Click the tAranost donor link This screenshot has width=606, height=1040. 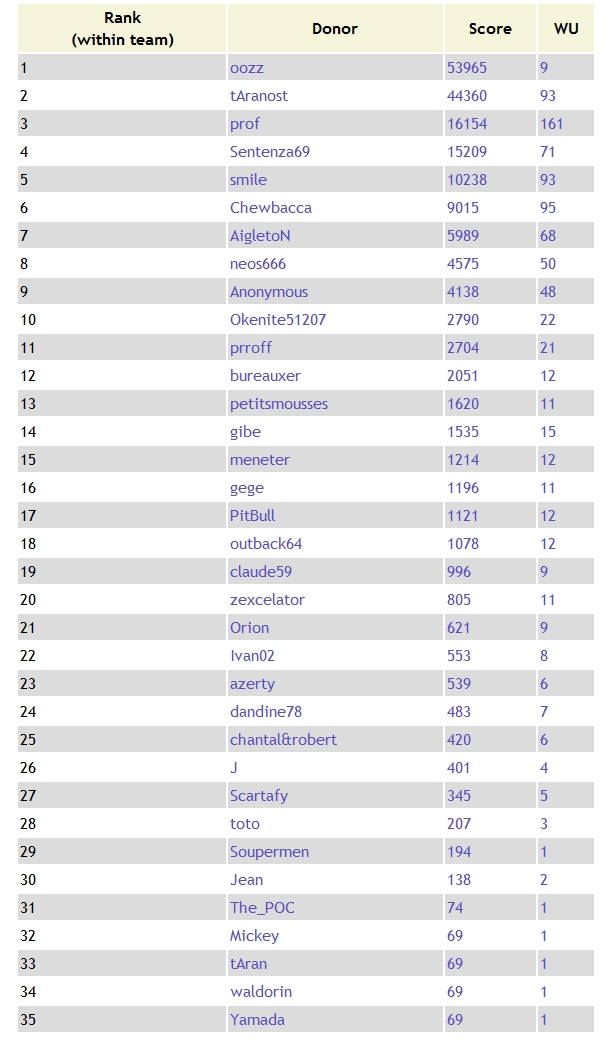(x=259, y=96)
